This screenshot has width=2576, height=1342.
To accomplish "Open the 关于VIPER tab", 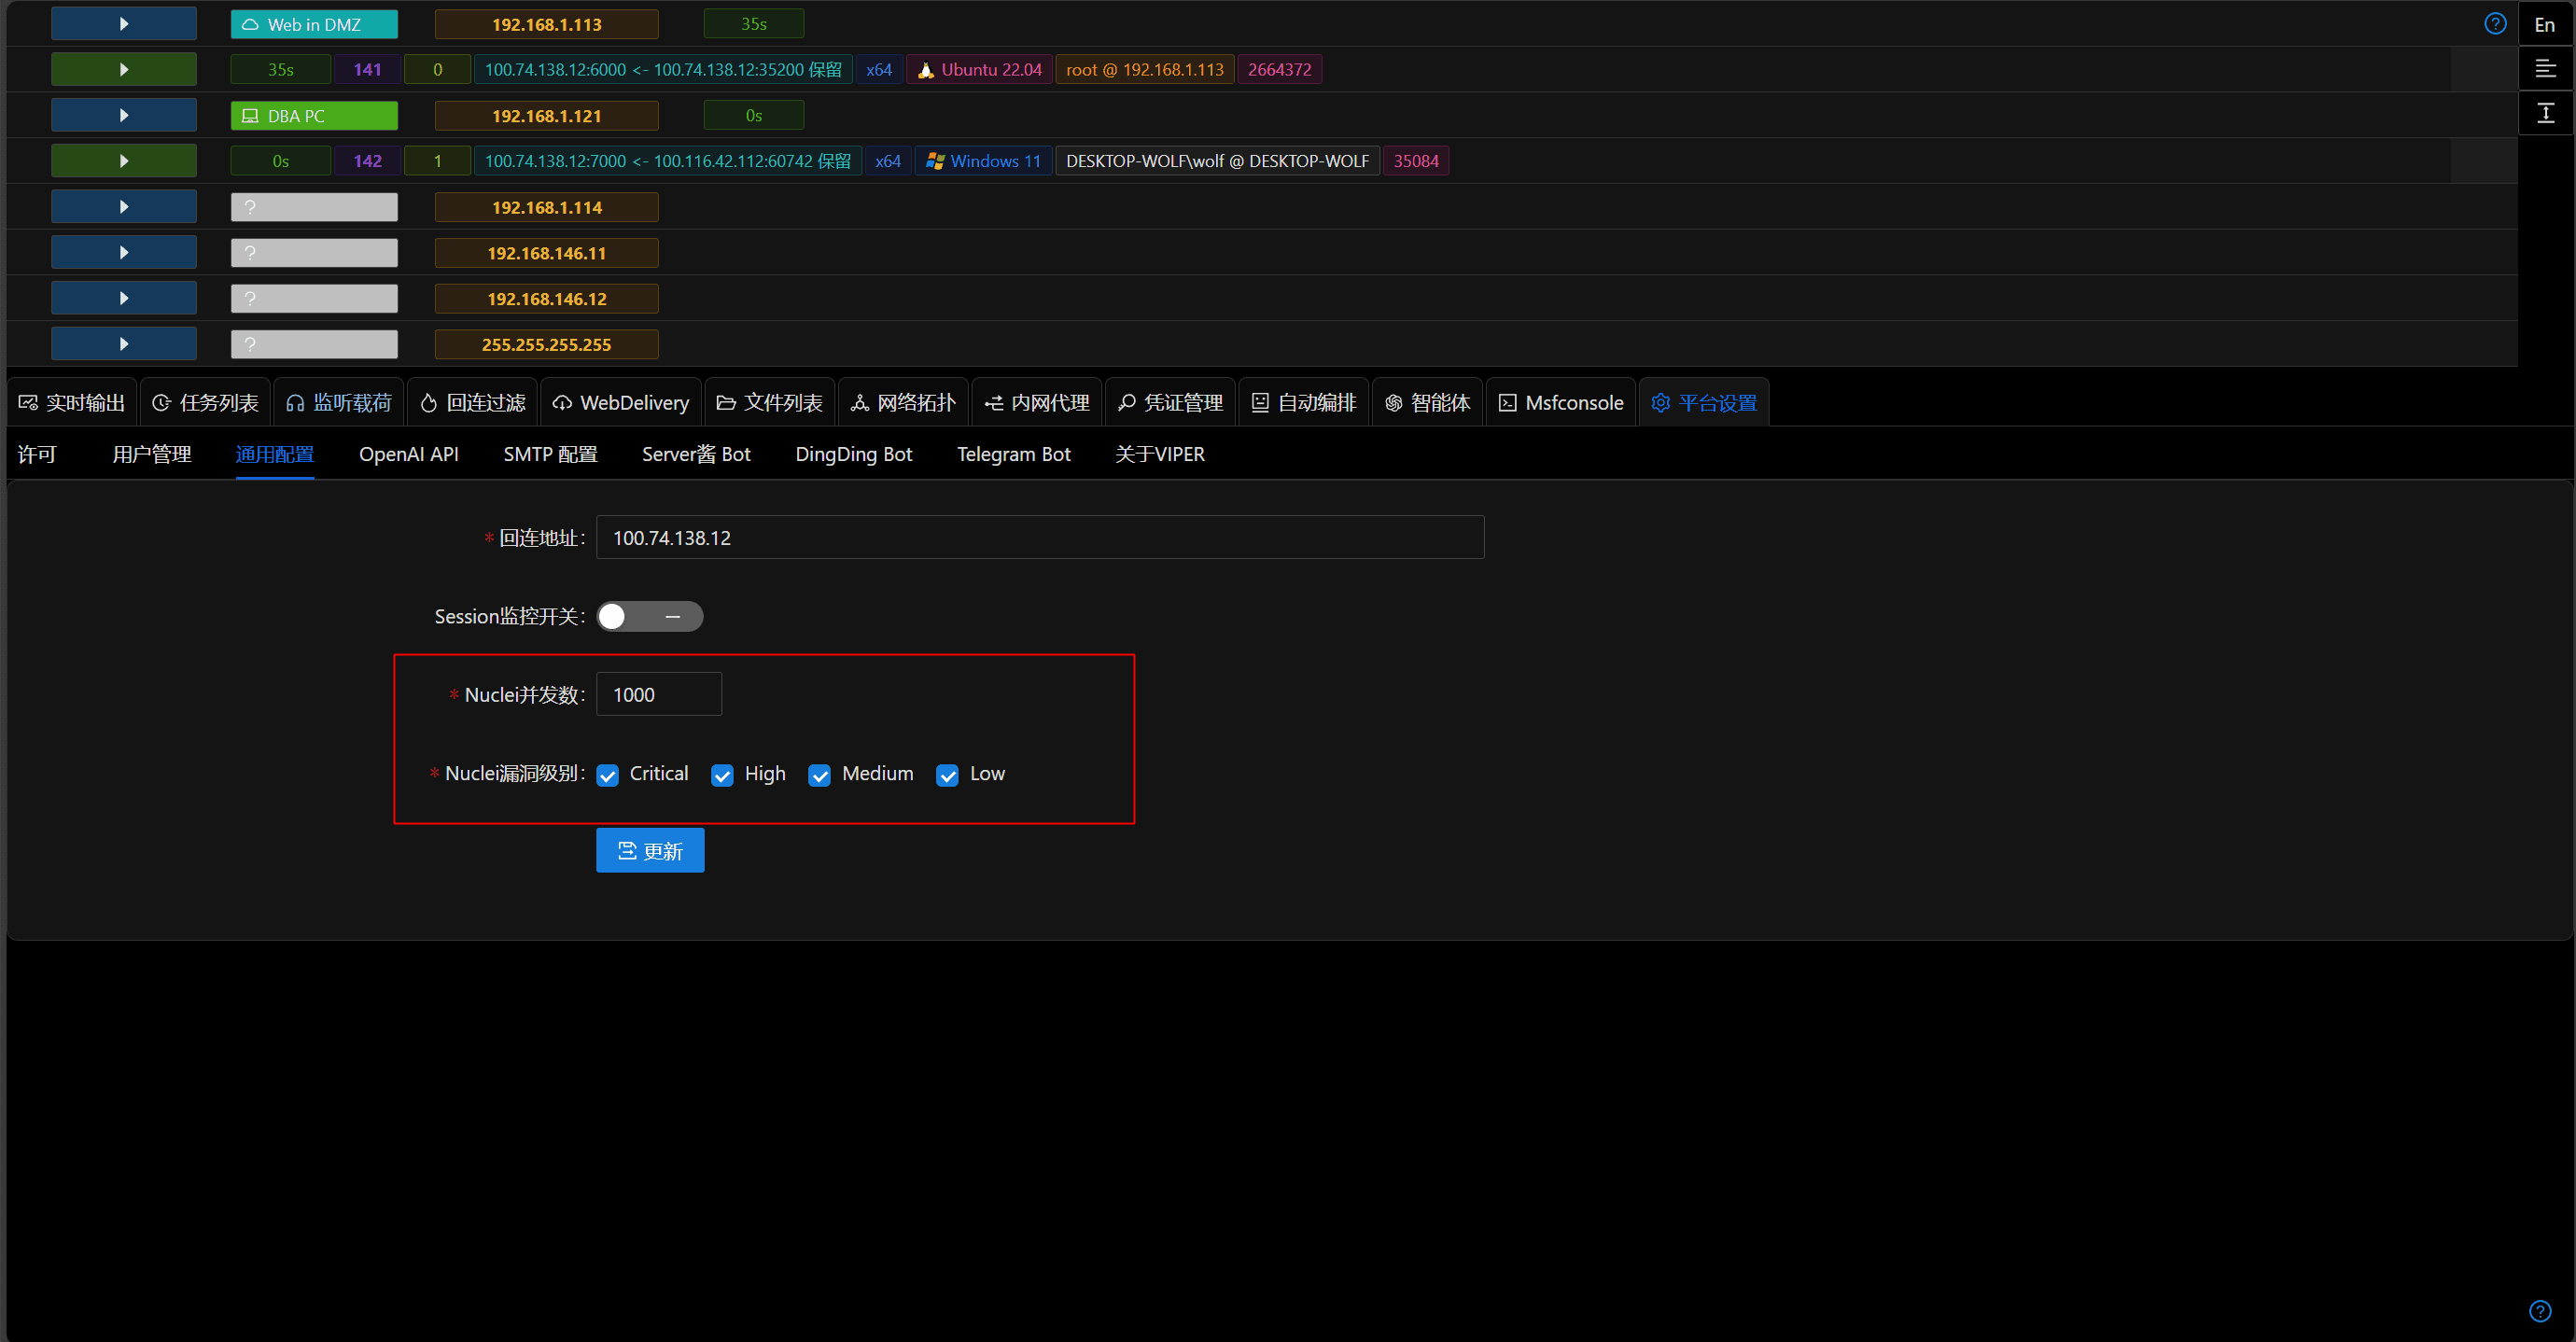I will point(1160,455).
